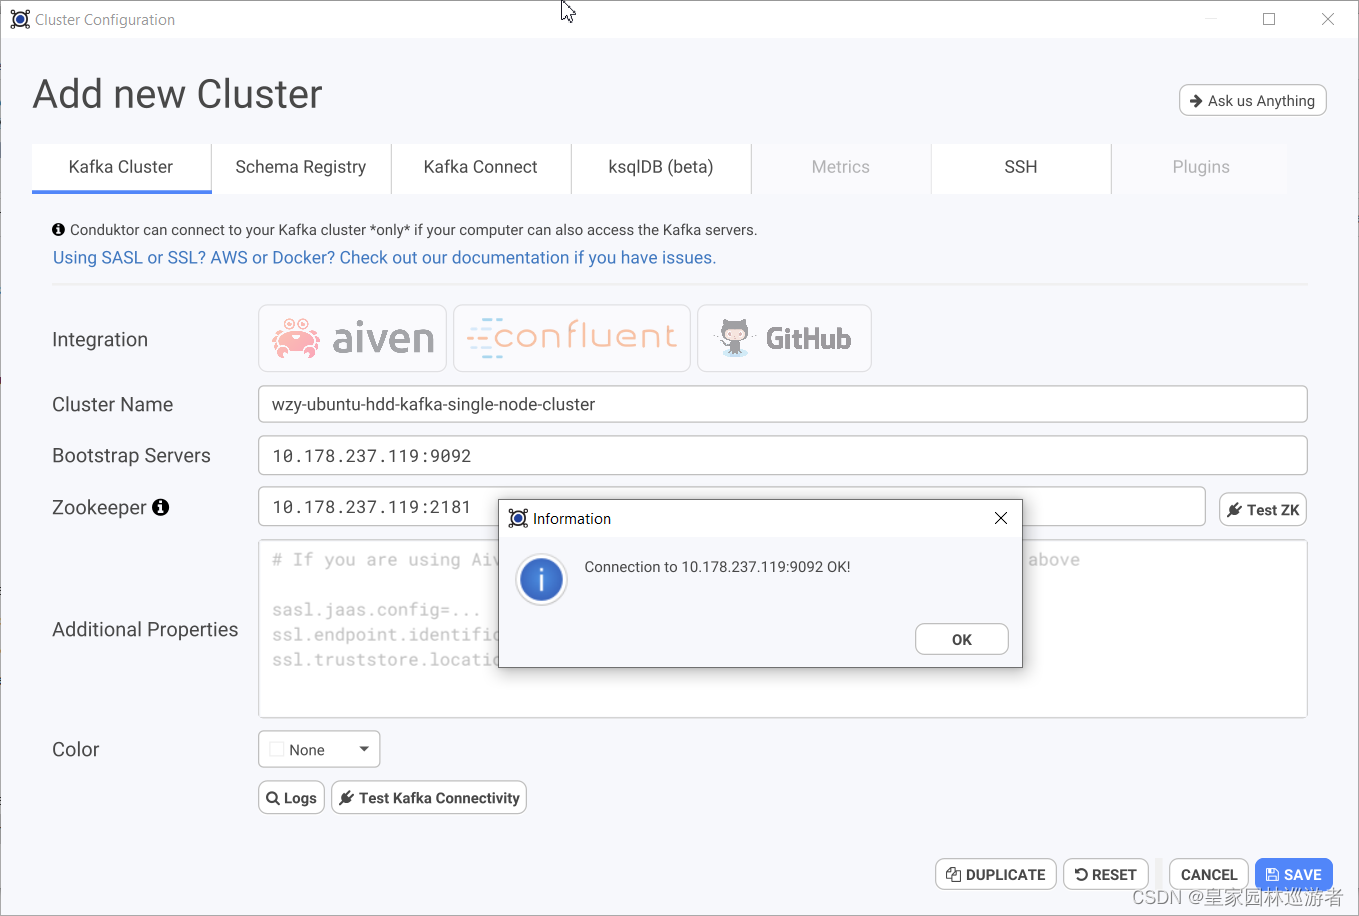Select the Kafka Cluster tab
The height and width of the screenshot is (916, 1359).
tap(121, 167)
